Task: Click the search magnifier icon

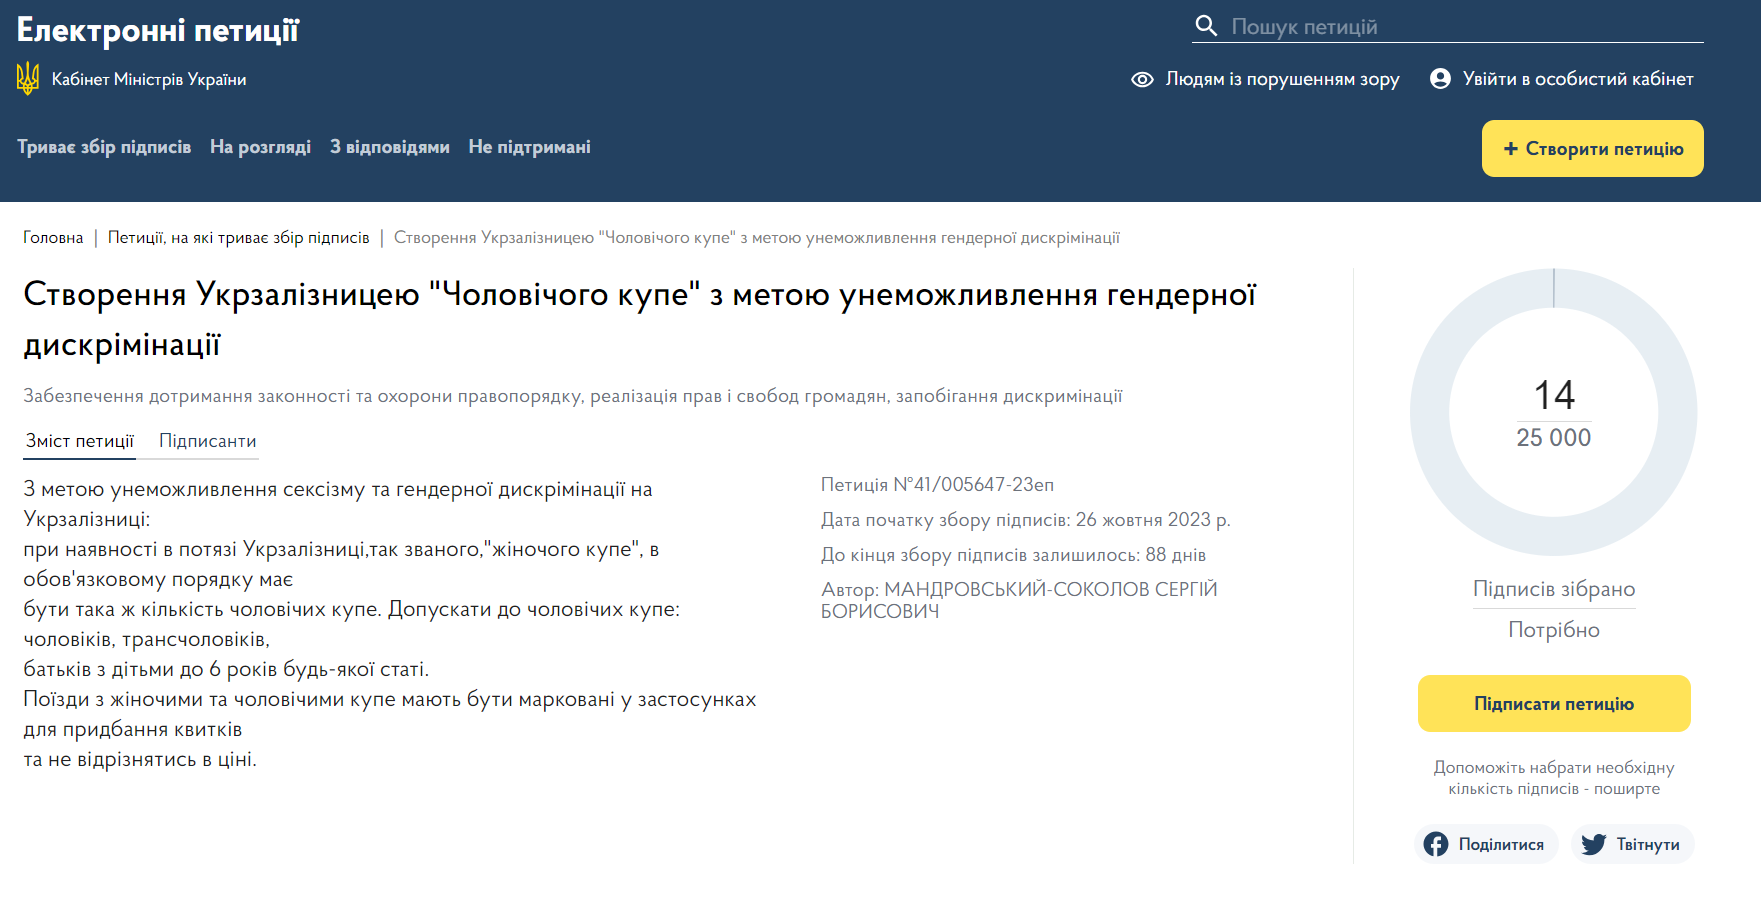Action: point(1206,26)
